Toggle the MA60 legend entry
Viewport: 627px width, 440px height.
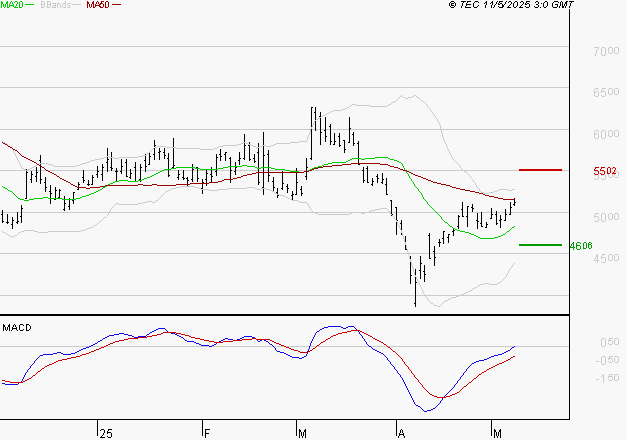pyautogui.click(x=97, y=6)
